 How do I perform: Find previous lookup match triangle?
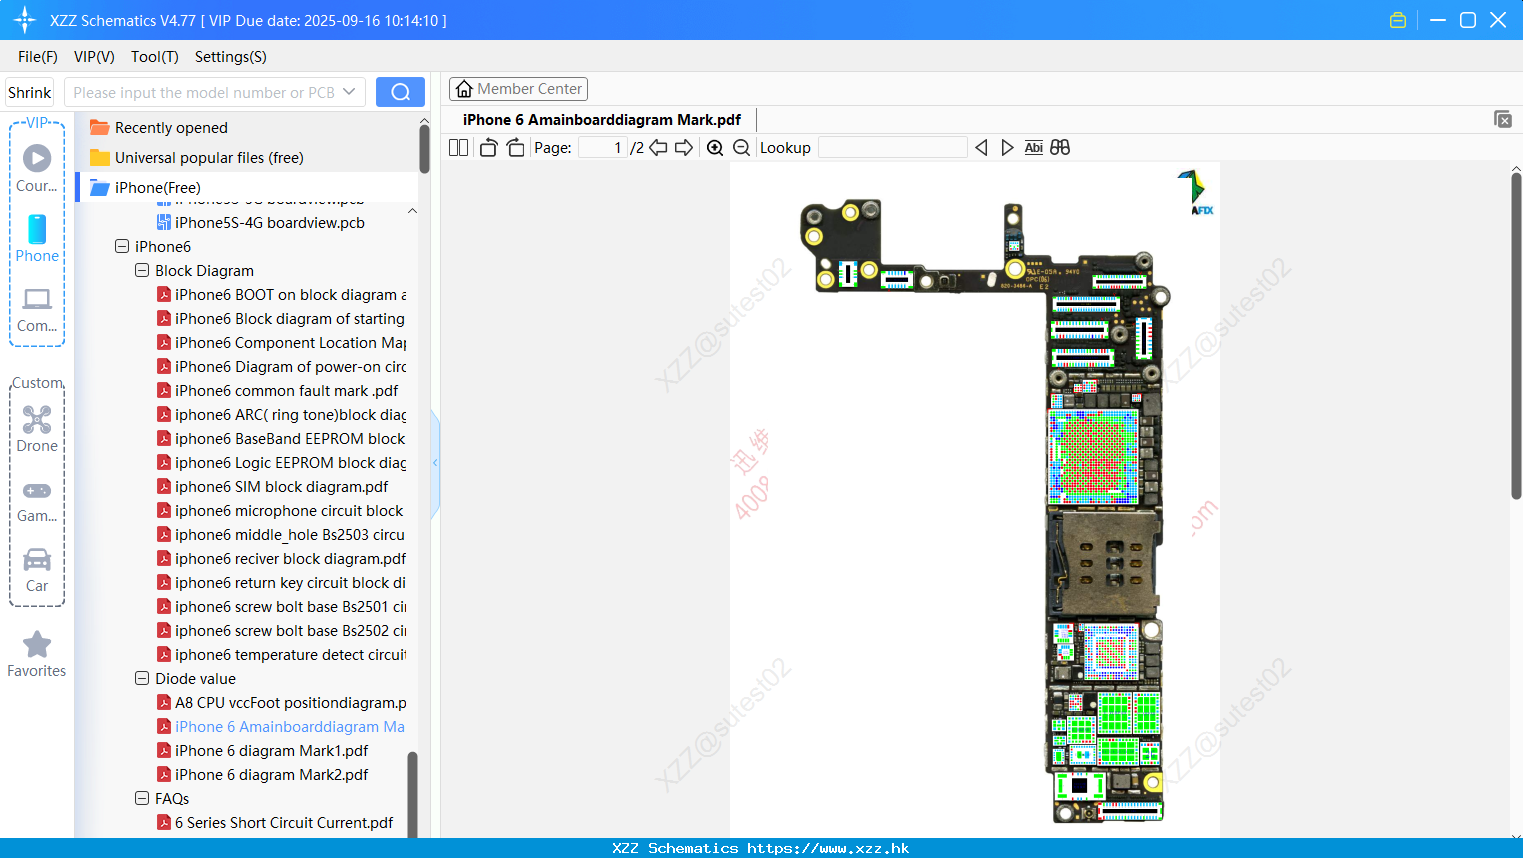(981, 147)
